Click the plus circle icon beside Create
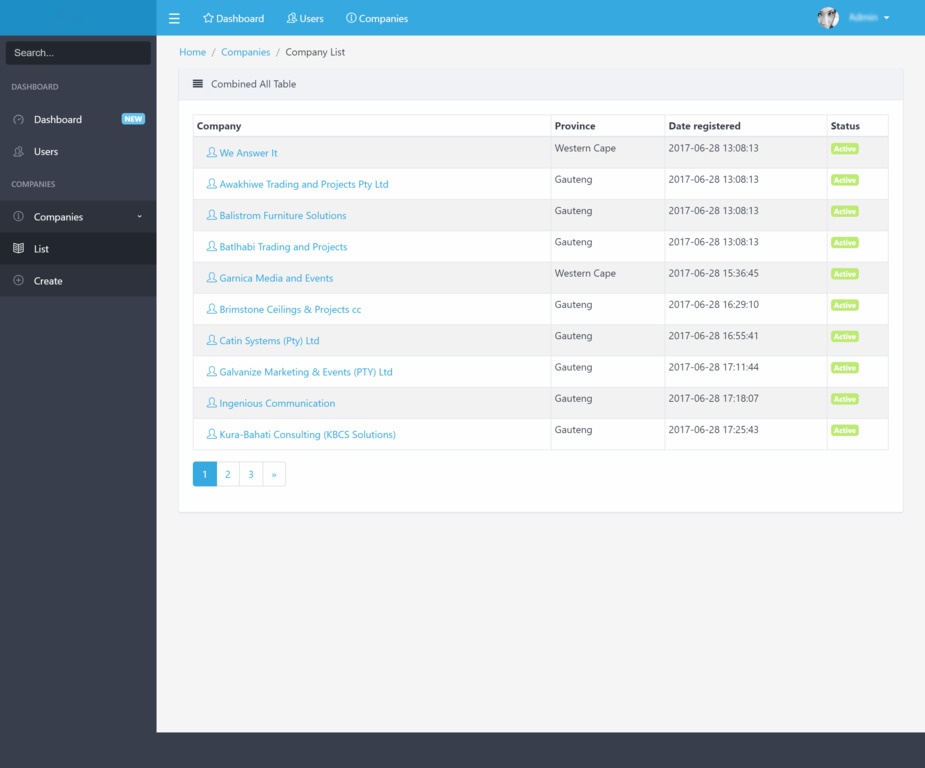This screenshot has width=925, height=768. coord(18,280)
